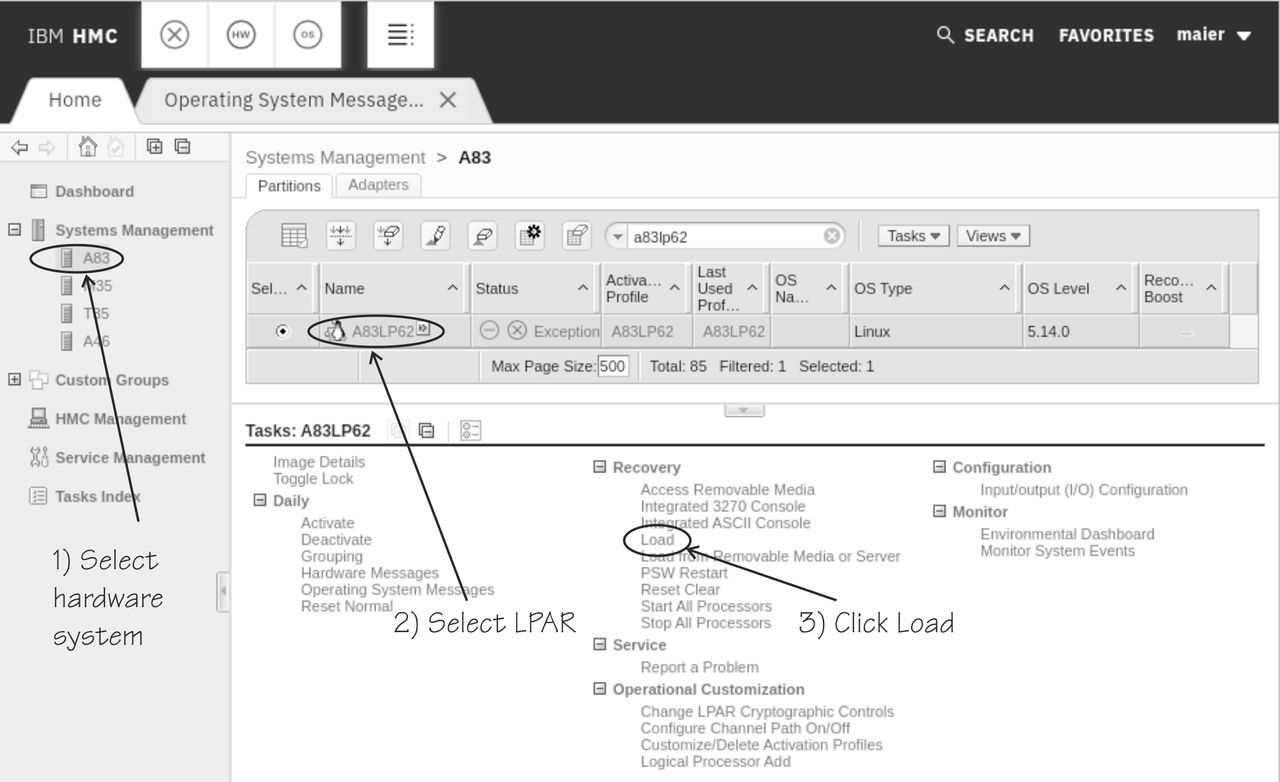Close the Operating System Message tab
Screen dimensions: 1280x782
[448, 100]
